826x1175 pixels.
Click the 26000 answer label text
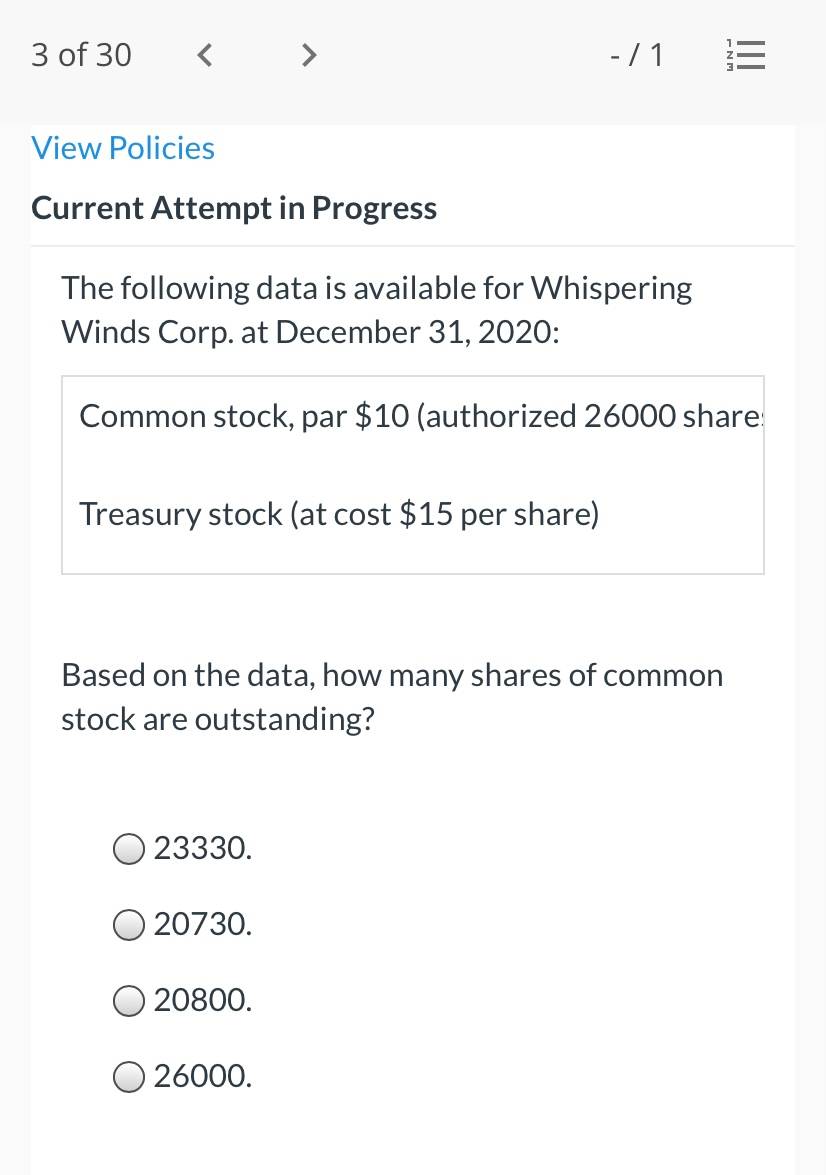[x=203, y=1076]
